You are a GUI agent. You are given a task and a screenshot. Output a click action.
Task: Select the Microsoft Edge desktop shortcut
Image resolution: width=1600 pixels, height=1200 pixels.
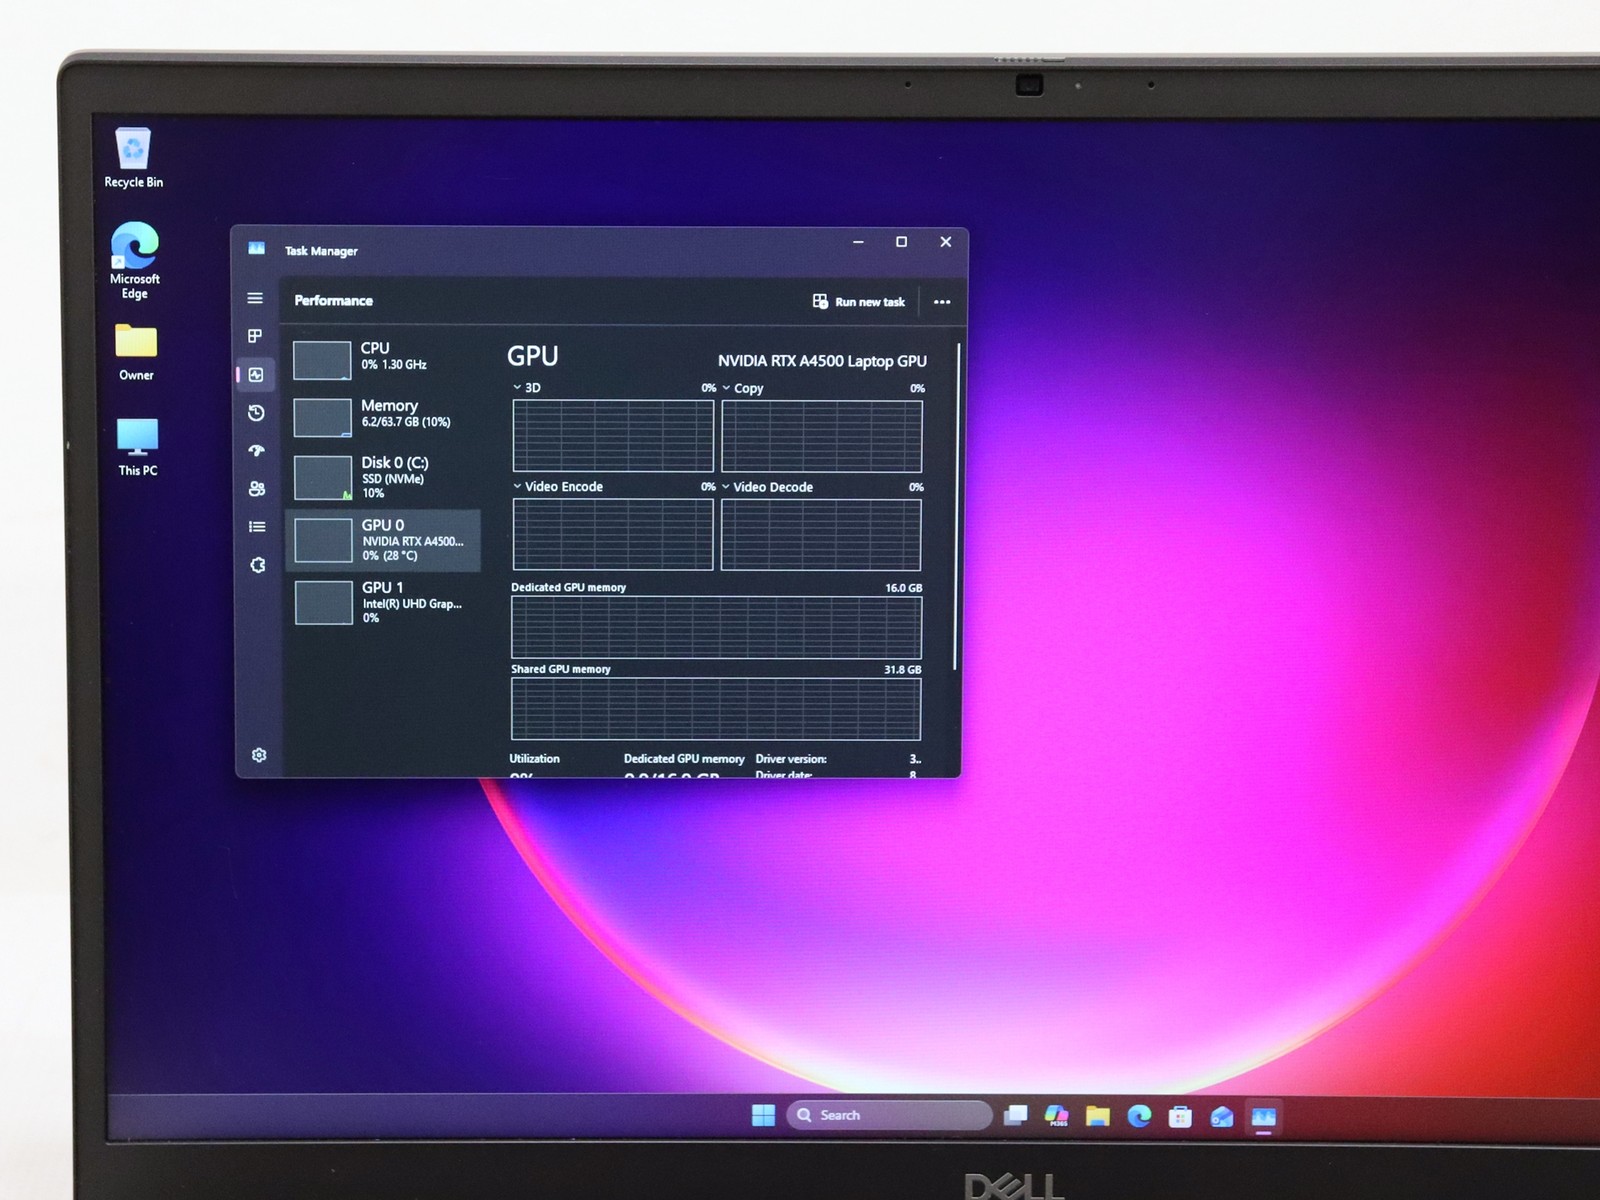coord(135,261)
